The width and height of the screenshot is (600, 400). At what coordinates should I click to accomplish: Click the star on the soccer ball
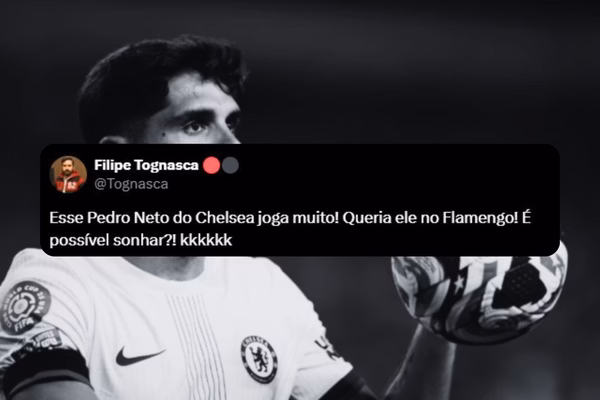458,283
